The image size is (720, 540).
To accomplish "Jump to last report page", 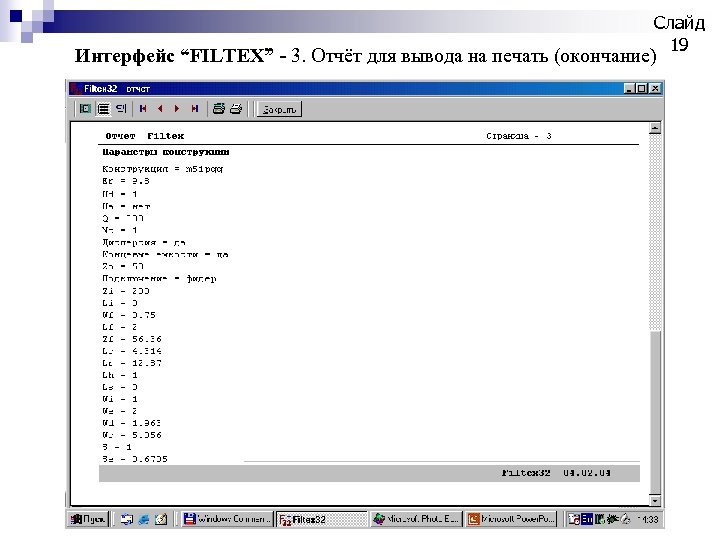I will point(195,109).
